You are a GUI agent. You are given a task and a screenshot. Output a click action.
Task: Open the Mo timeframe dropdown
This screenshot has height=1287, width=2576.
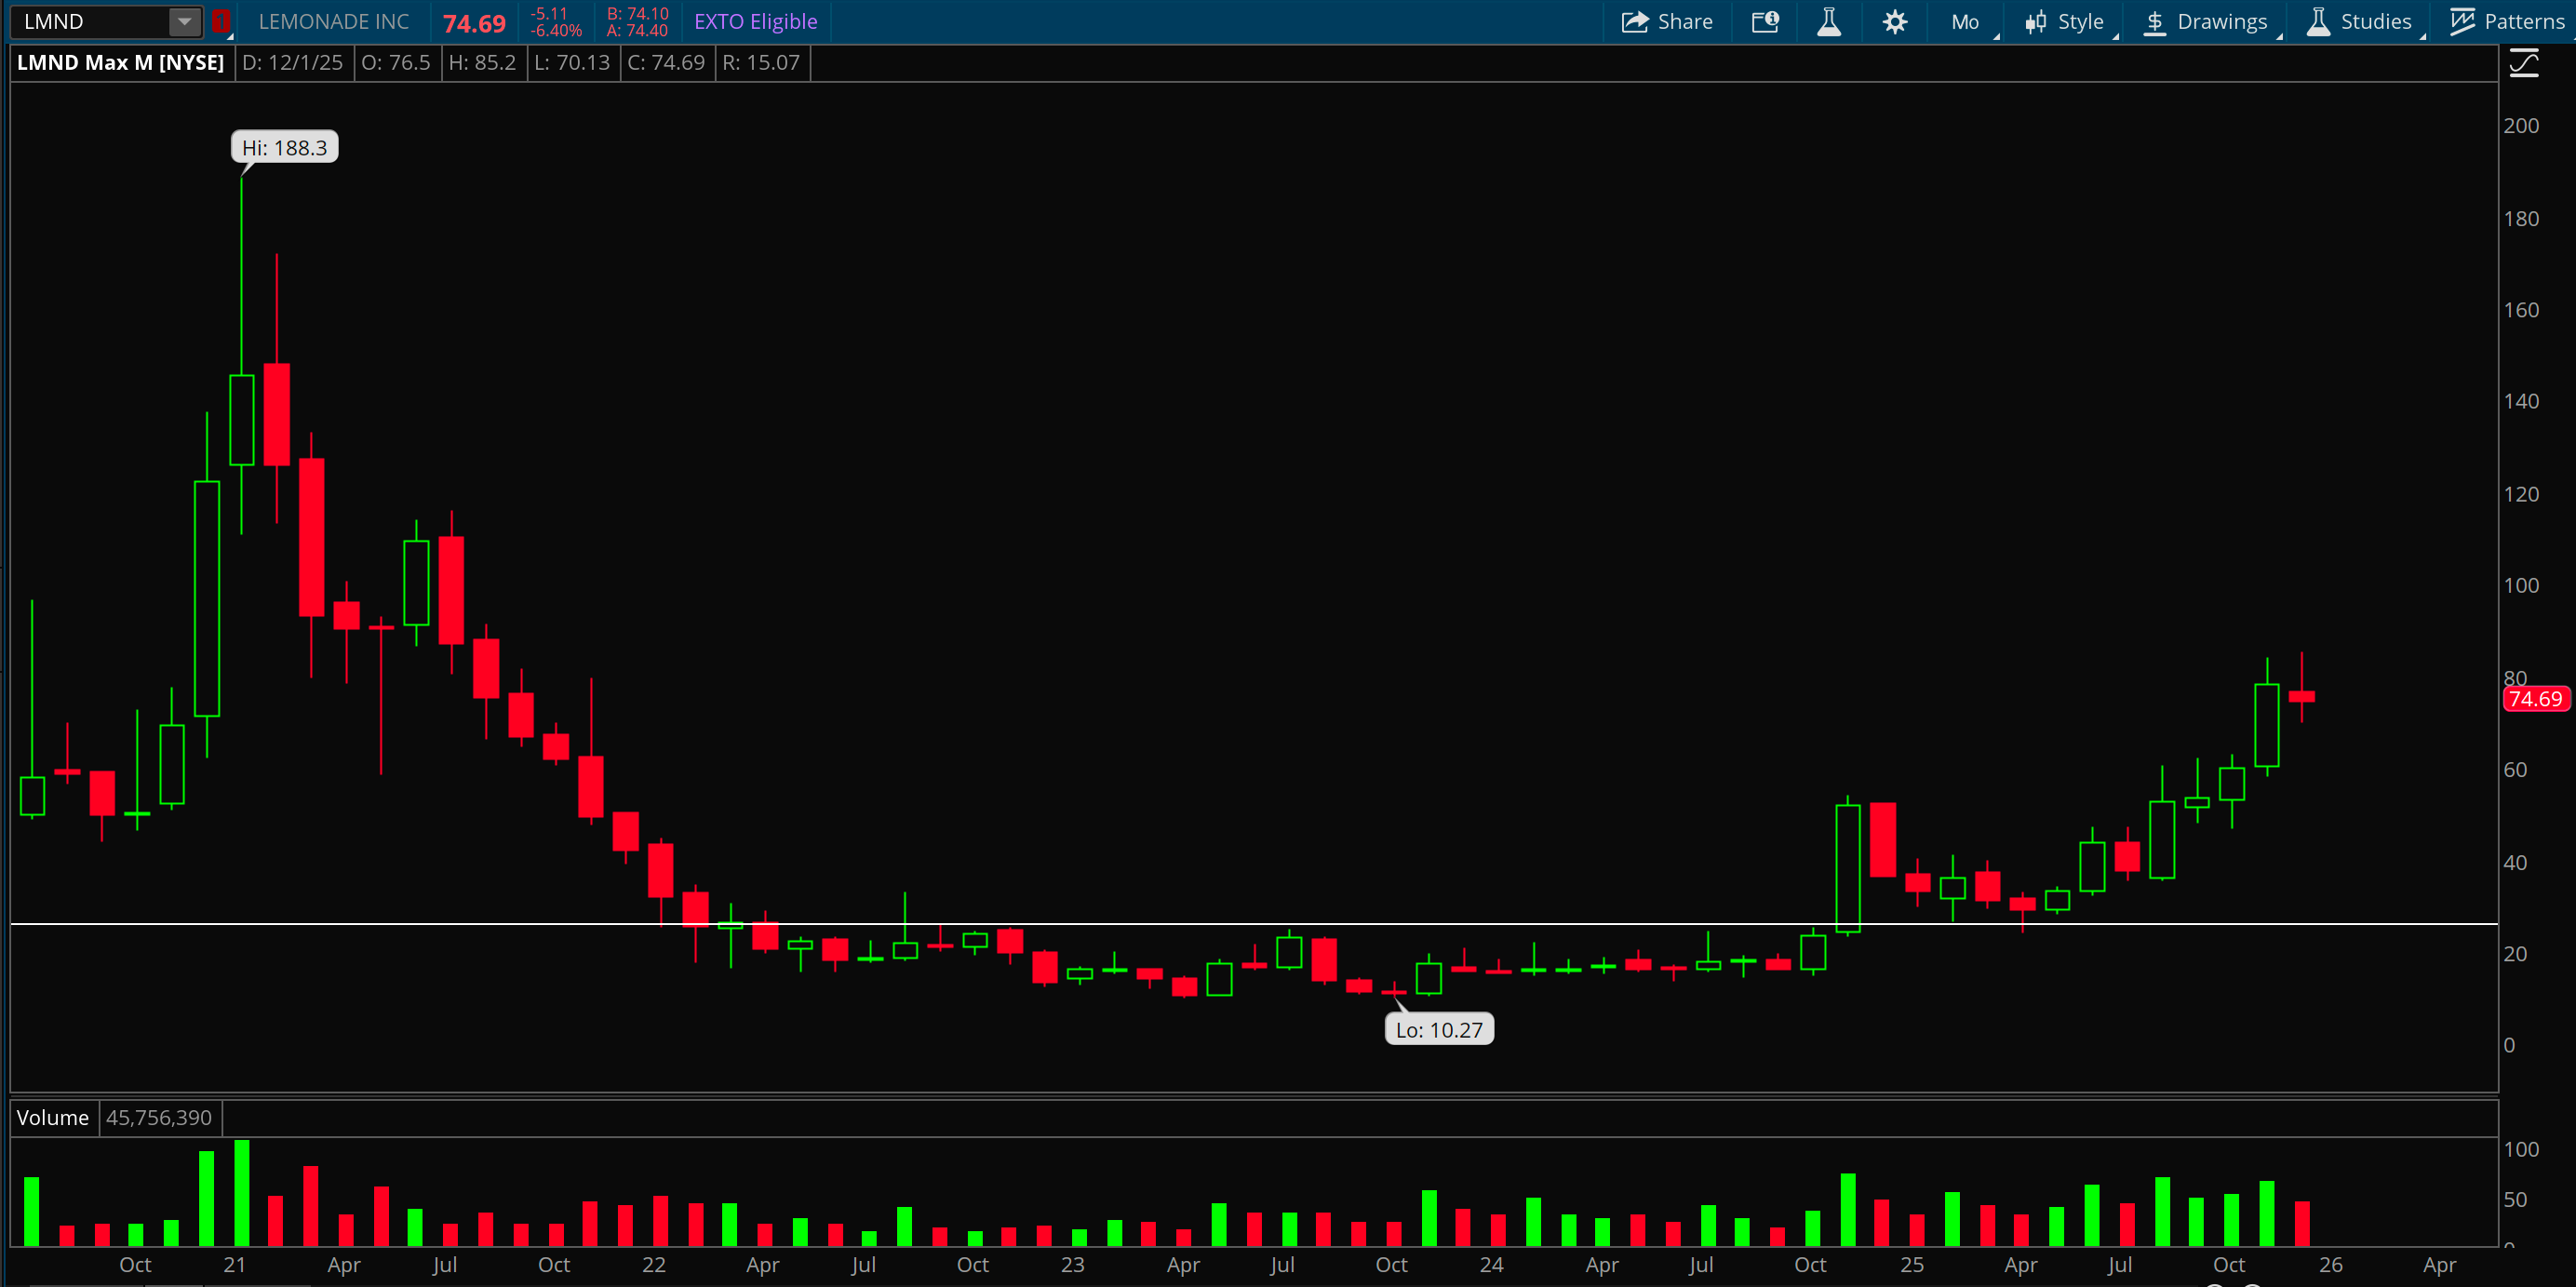1966,22
